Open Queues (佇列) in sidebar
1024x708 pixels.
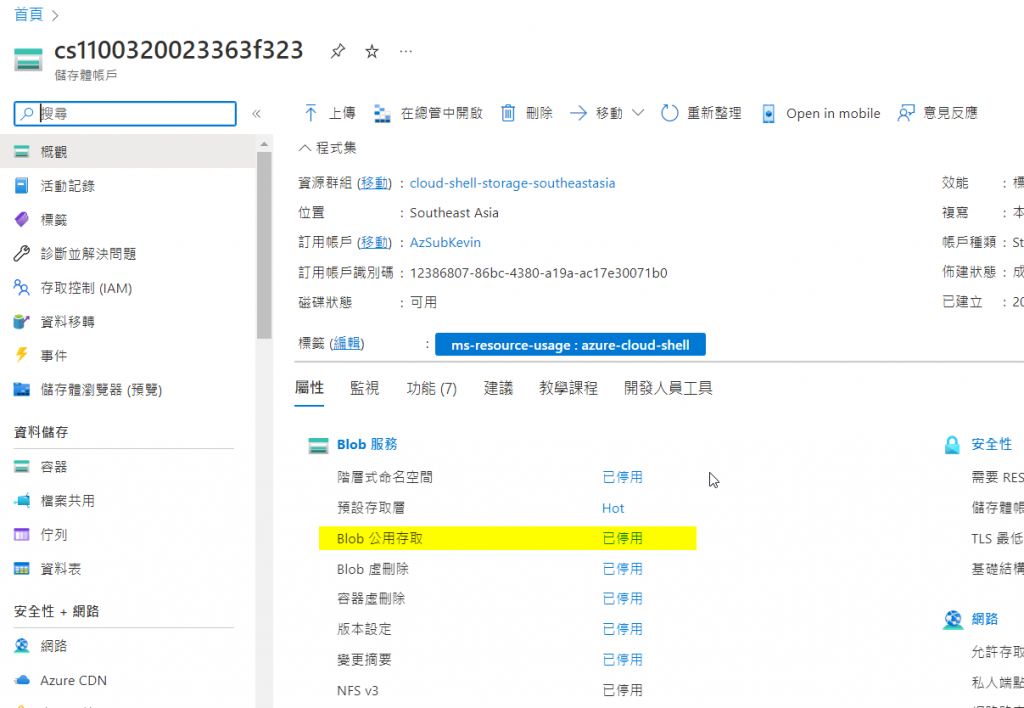pyautogui.click(x=127, y=535)
